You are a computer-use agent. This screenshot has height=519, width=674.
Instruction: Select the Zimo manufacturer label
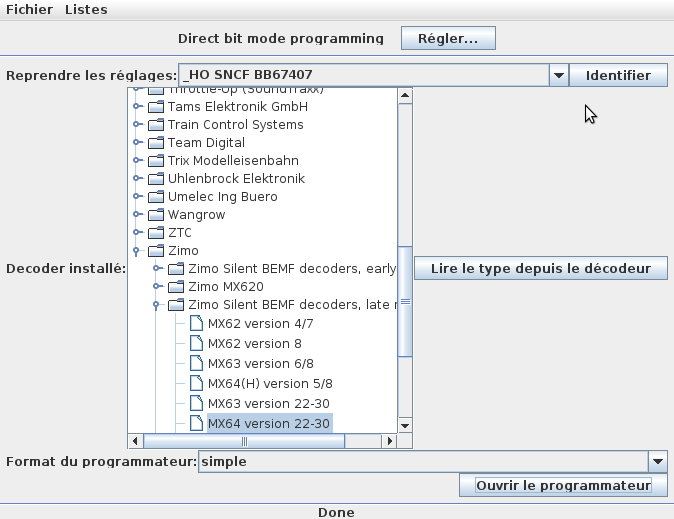183,251
